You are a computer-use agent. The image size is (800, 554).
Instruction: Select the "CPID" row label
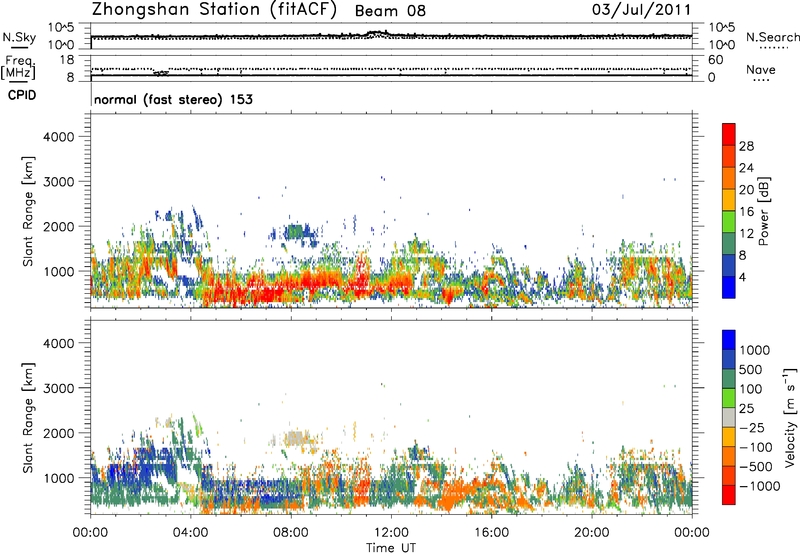22,95
